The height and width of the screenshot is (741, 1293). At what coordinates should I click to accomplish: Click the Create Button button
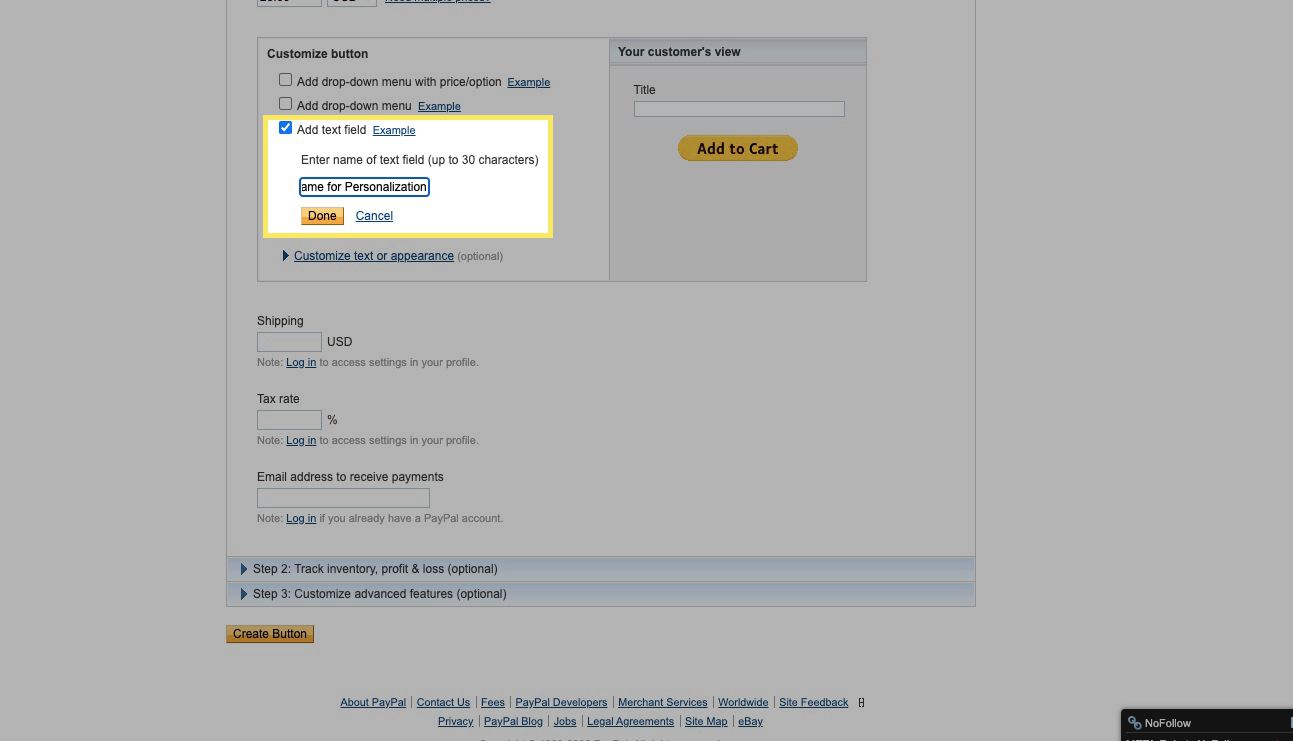tap(270, 634)
